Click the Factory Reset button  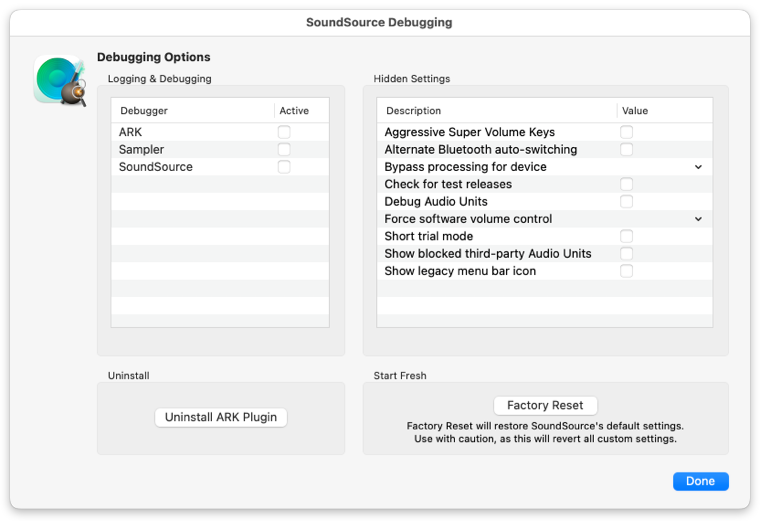click(545, 405)
